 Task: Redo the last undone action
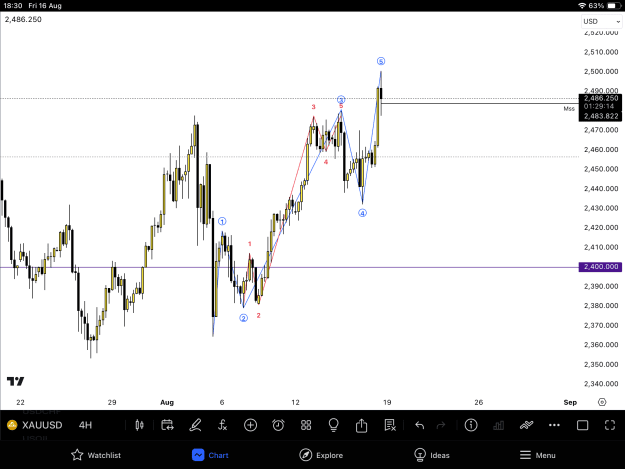coord(441,425)
